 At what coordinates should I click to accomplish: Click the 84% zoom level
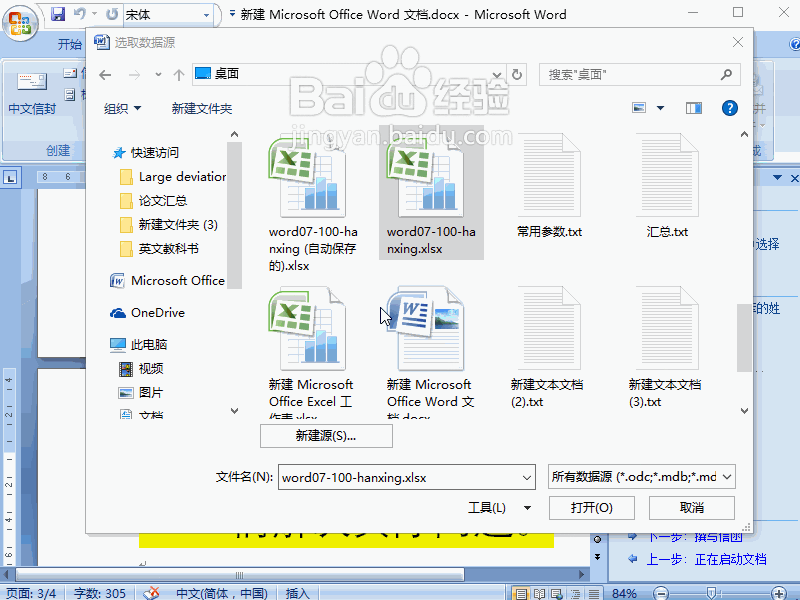tap(624, 593)
